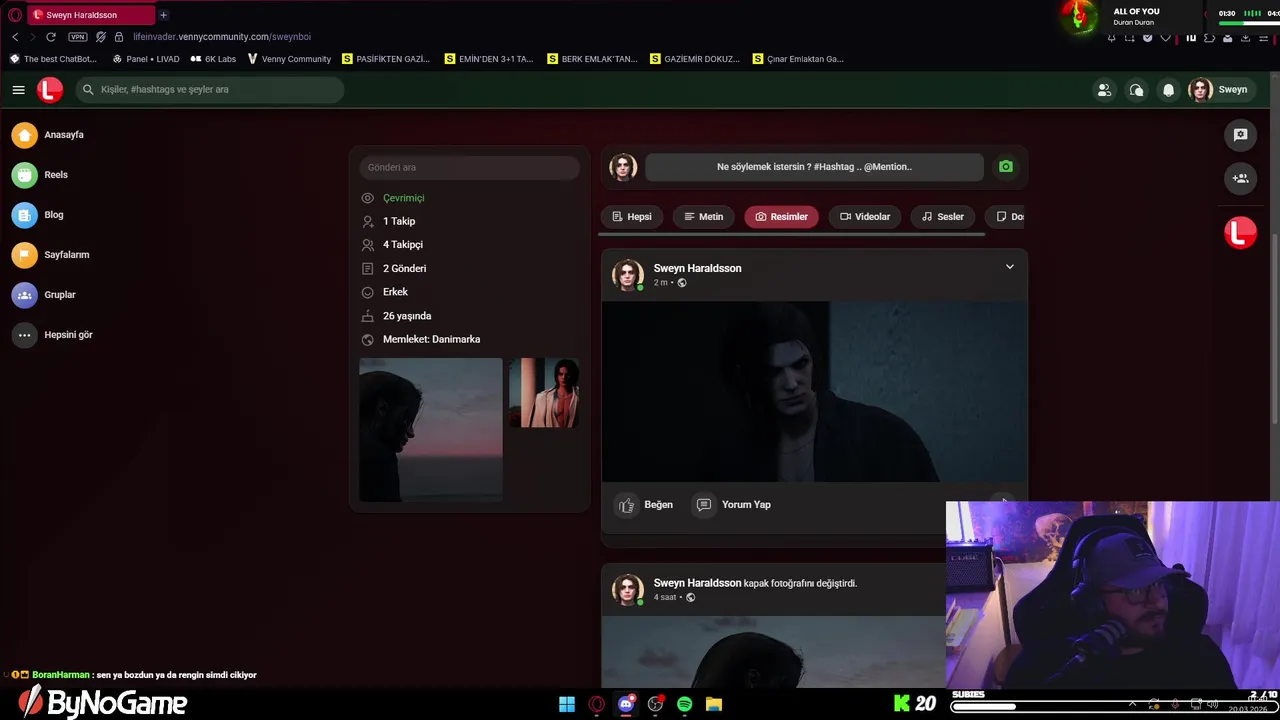Open the Windows Start button in the taskbar
This screenshot has height=720, width=1280.
[x=567, y=704]
